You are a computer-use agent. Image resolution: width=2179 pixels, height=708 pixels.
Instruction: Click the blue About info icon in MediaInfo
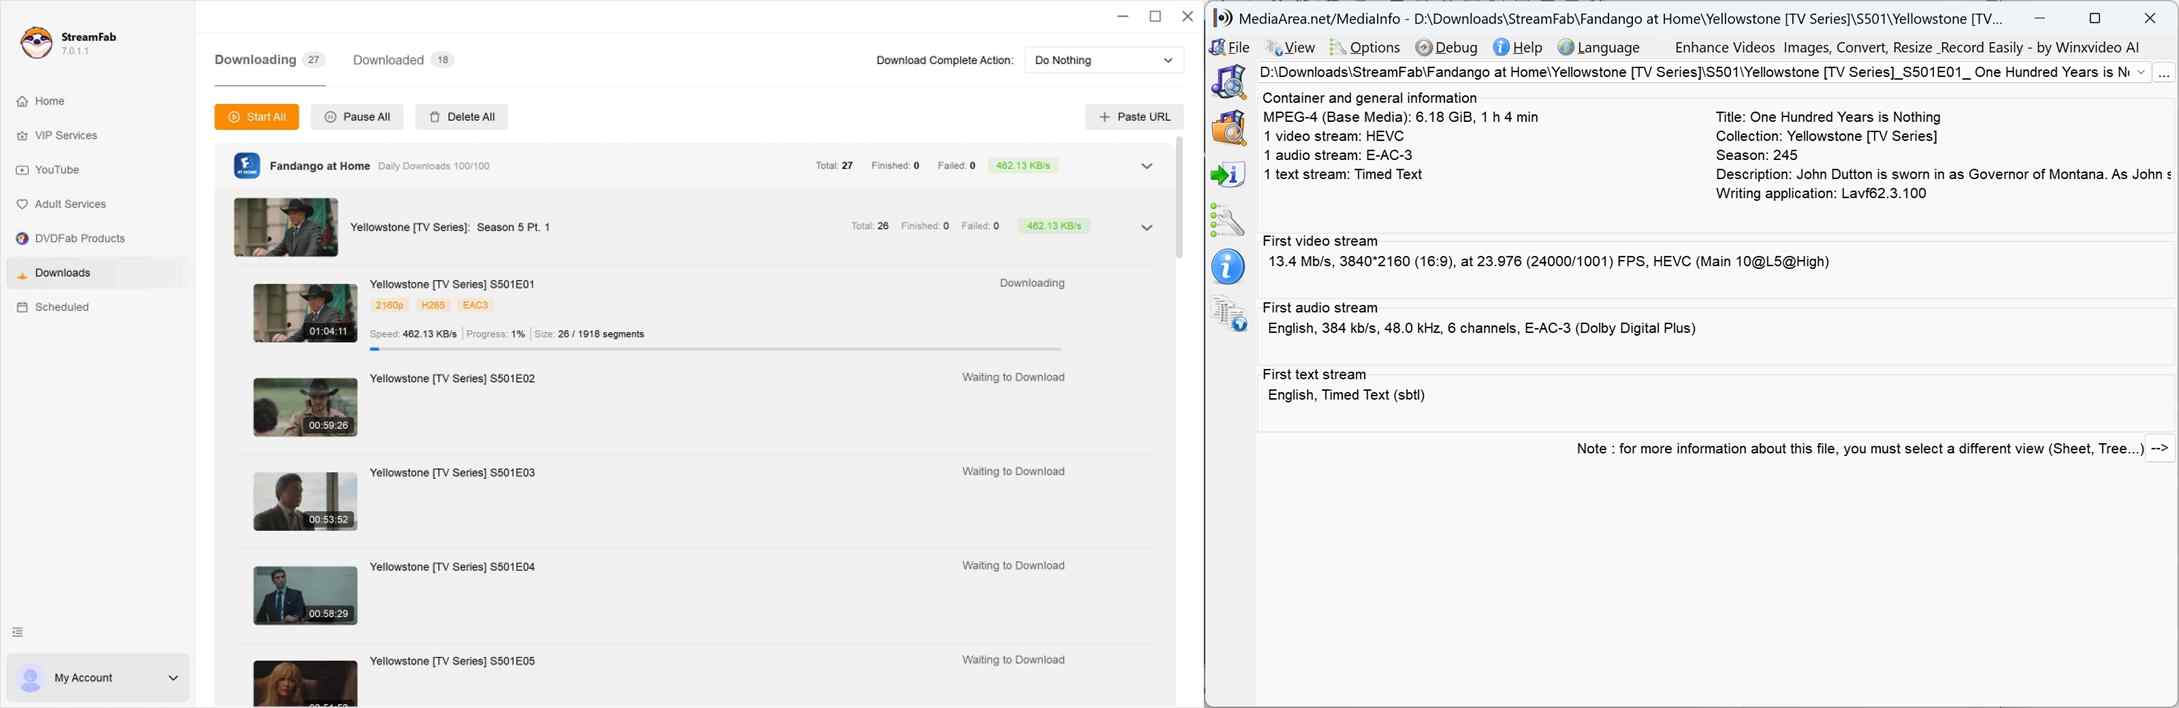point(1228,267)
